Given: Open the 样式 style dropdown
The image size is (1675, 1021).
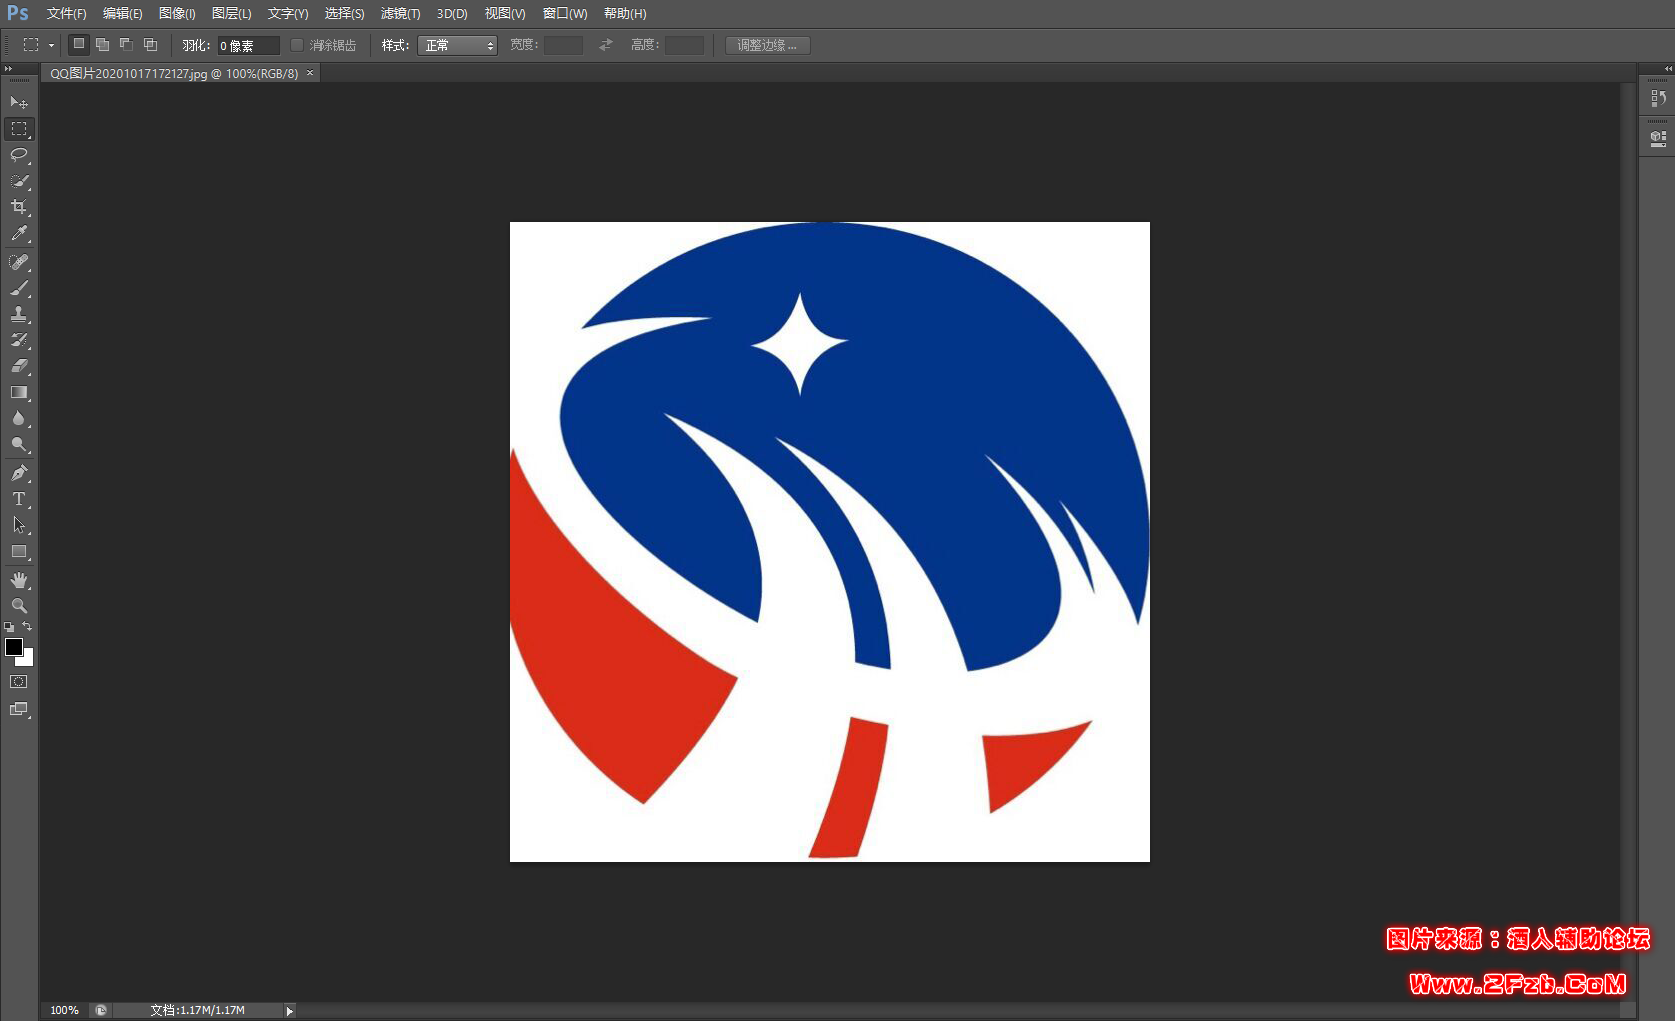Looking at the screenshot, I should click(457, 45).
